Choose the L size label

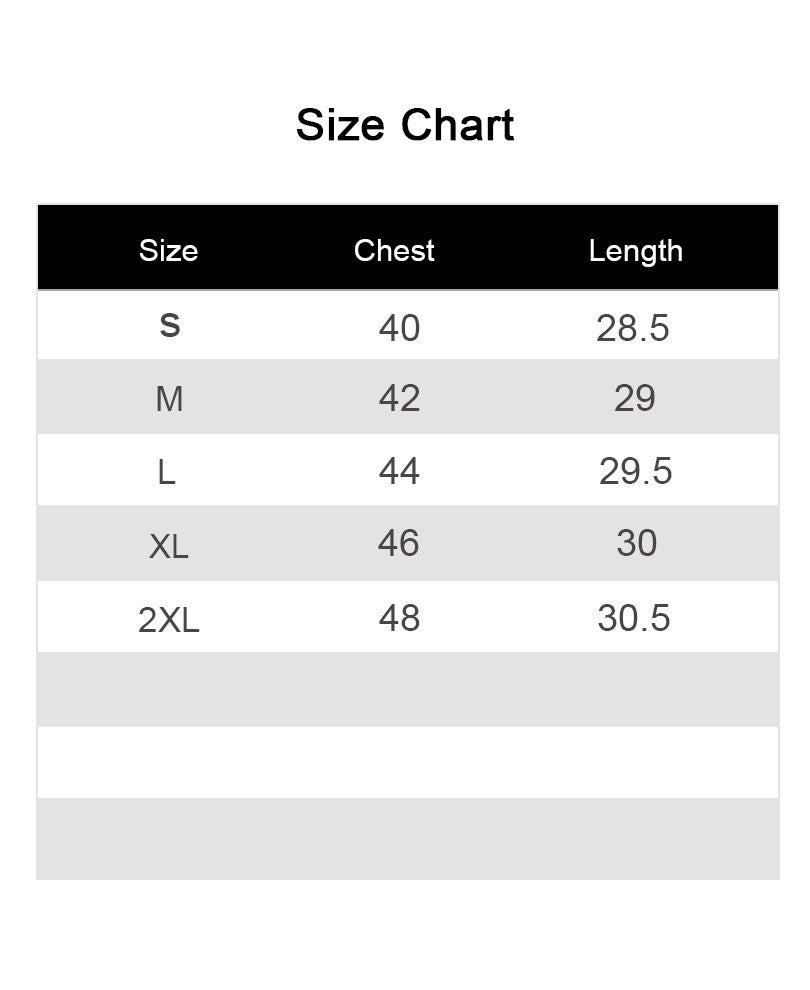(x=167, y=472)
